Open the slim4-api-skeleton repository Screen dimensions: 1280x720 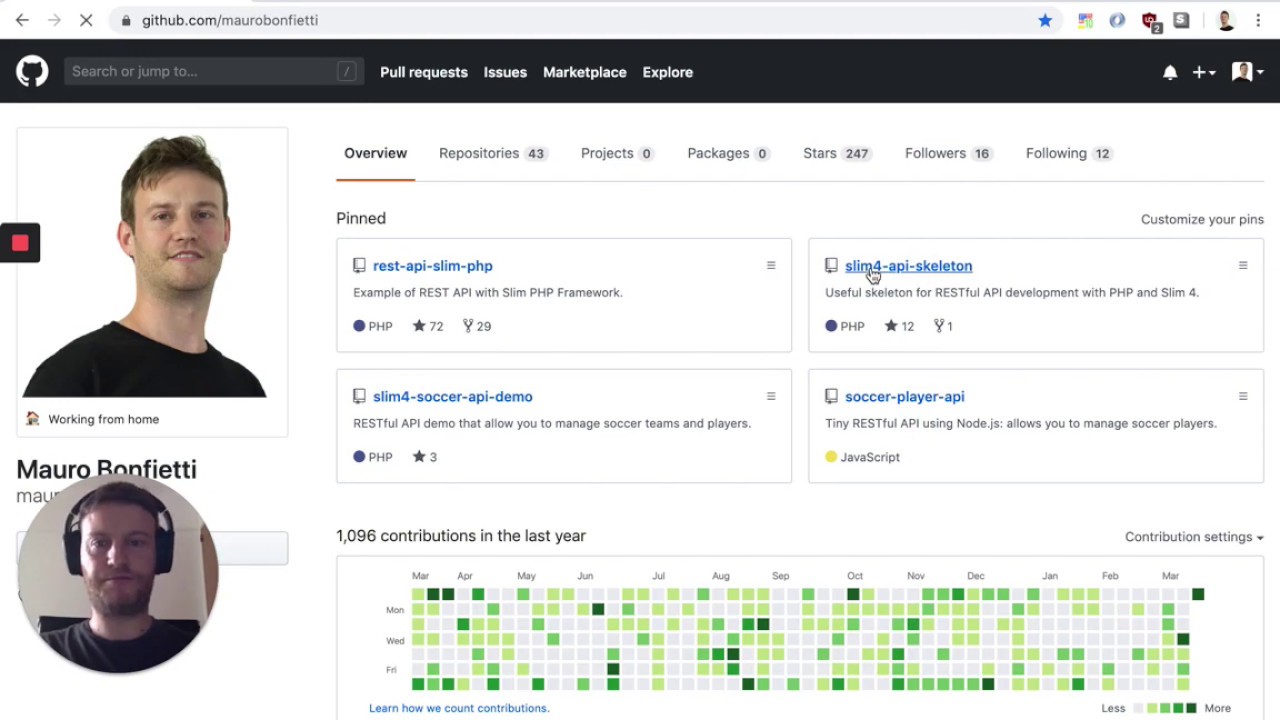tap(908, 266)
